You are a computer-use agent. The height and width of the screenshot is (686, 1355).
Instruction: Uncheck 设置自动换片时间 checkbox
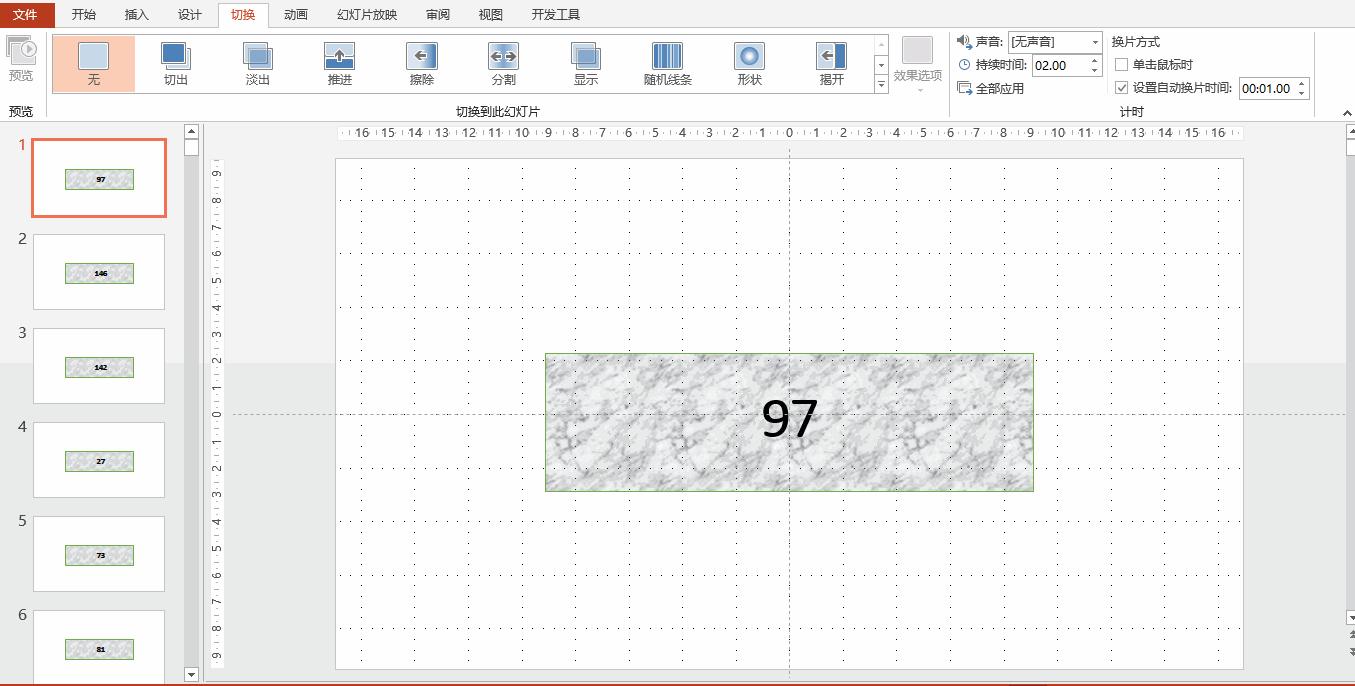[1122, 88]
